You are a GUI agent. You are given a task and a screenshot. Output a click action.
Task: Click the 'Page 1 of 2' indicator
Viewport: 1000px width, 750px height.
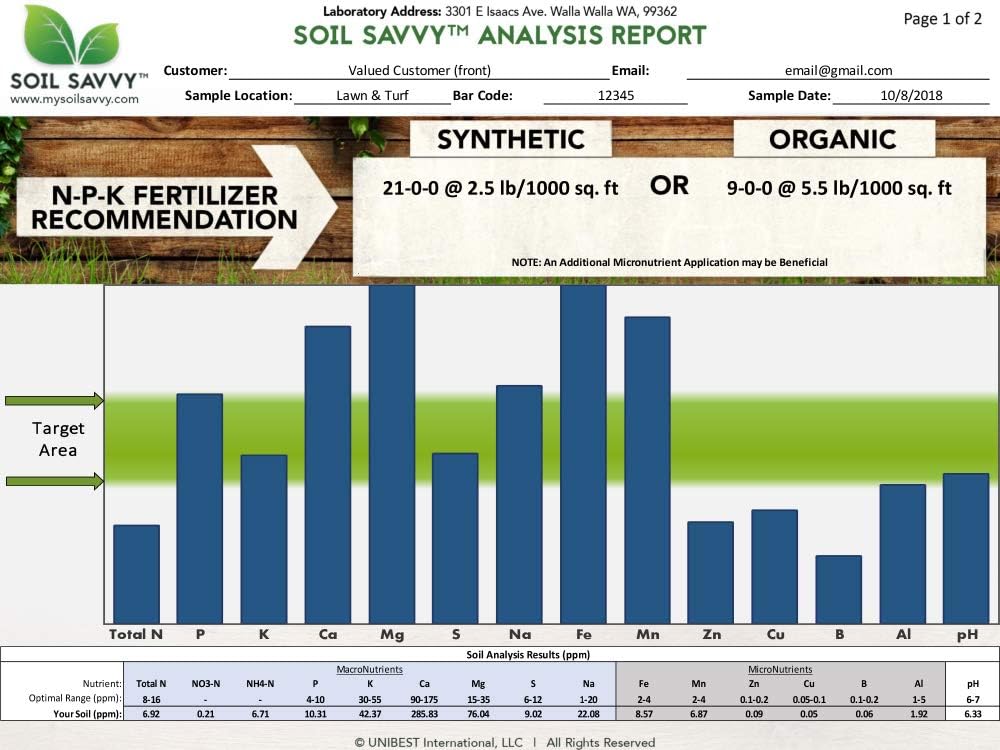942,19
